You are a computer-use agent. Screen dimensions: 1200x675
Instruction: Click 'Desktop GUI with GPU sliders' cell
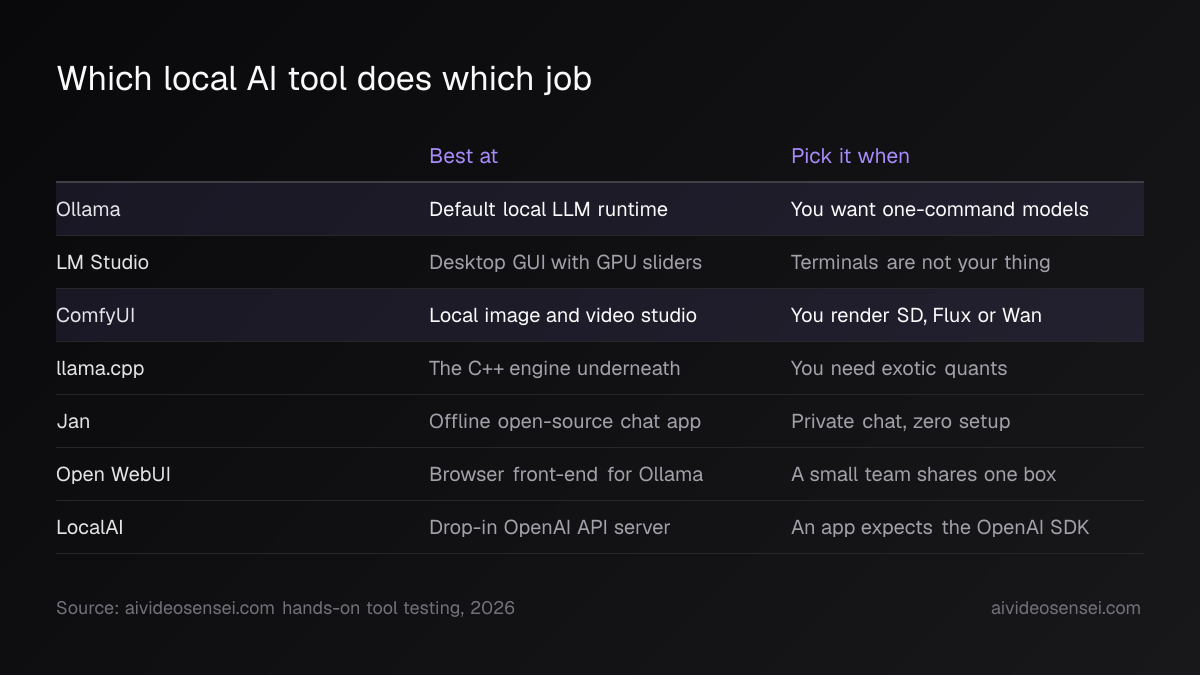tap(565, 262)
